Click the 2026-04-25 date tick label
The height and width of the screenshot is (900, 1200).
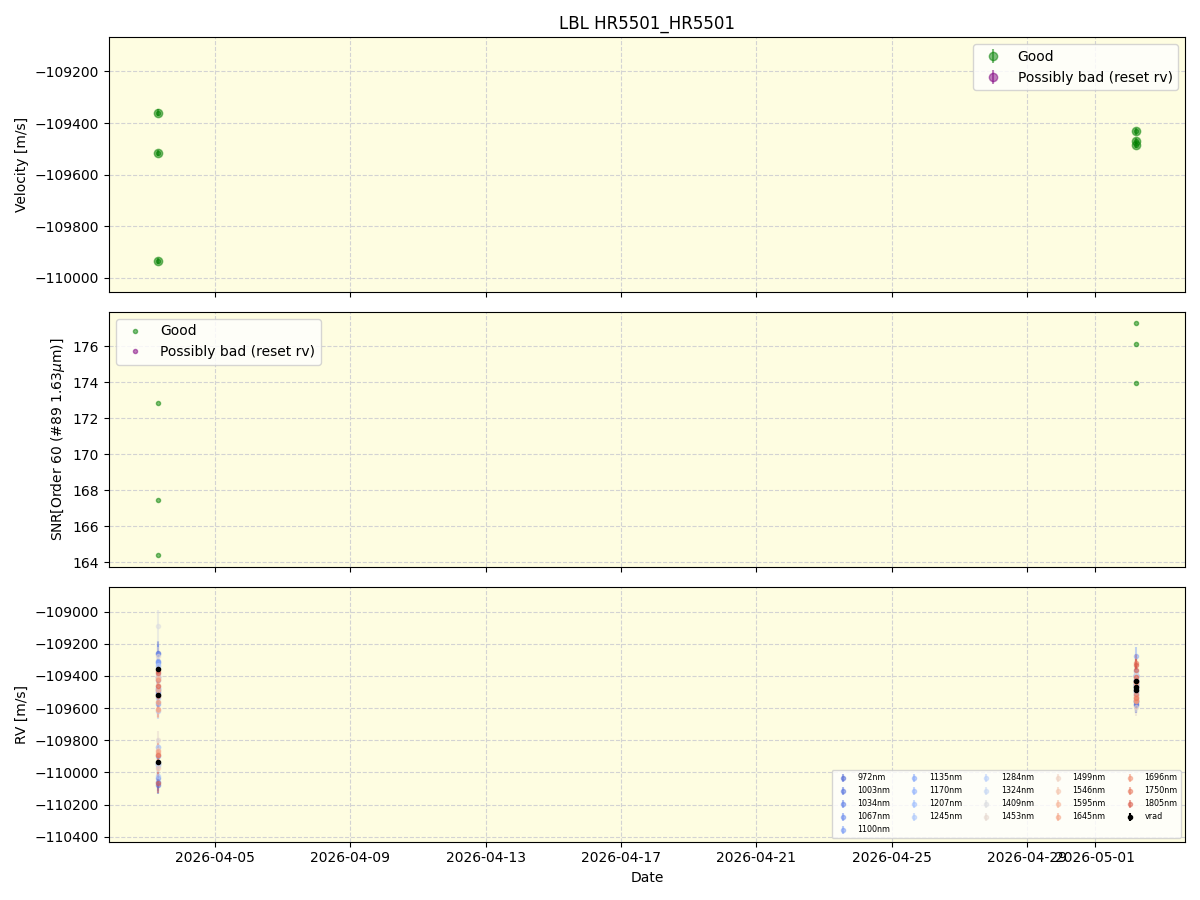pyautogui.click(x=892, y=857)
